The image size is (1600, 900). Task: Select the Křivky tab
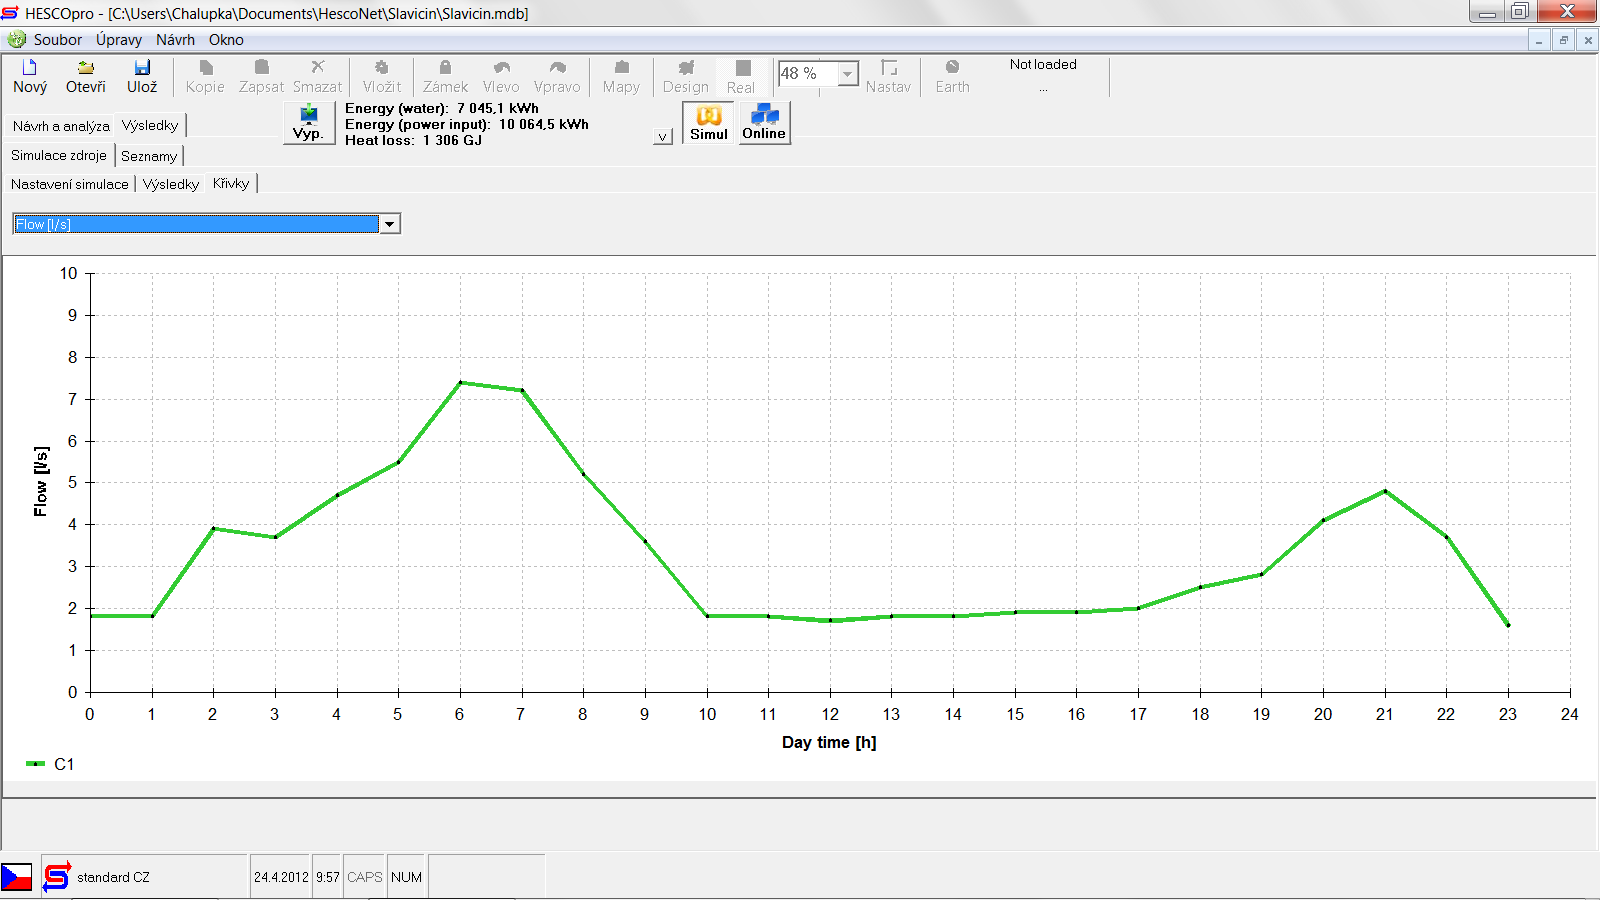(x=231, y=183)
